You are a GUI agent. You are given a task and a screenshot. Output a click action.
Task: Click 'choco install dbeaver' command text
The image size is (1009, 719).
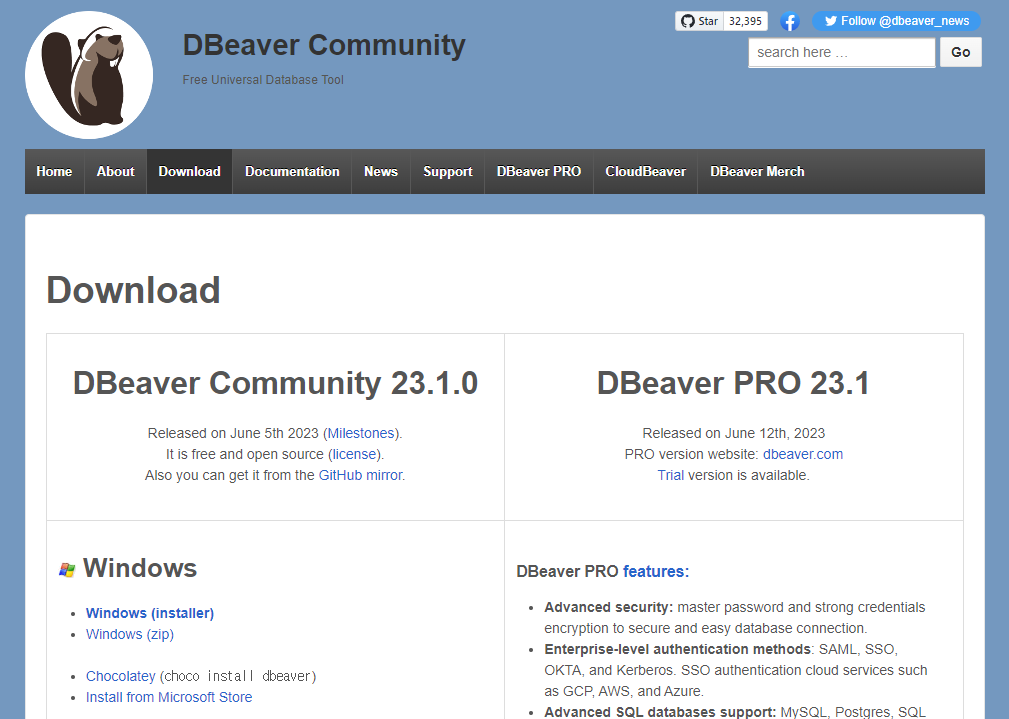point(238,677)
